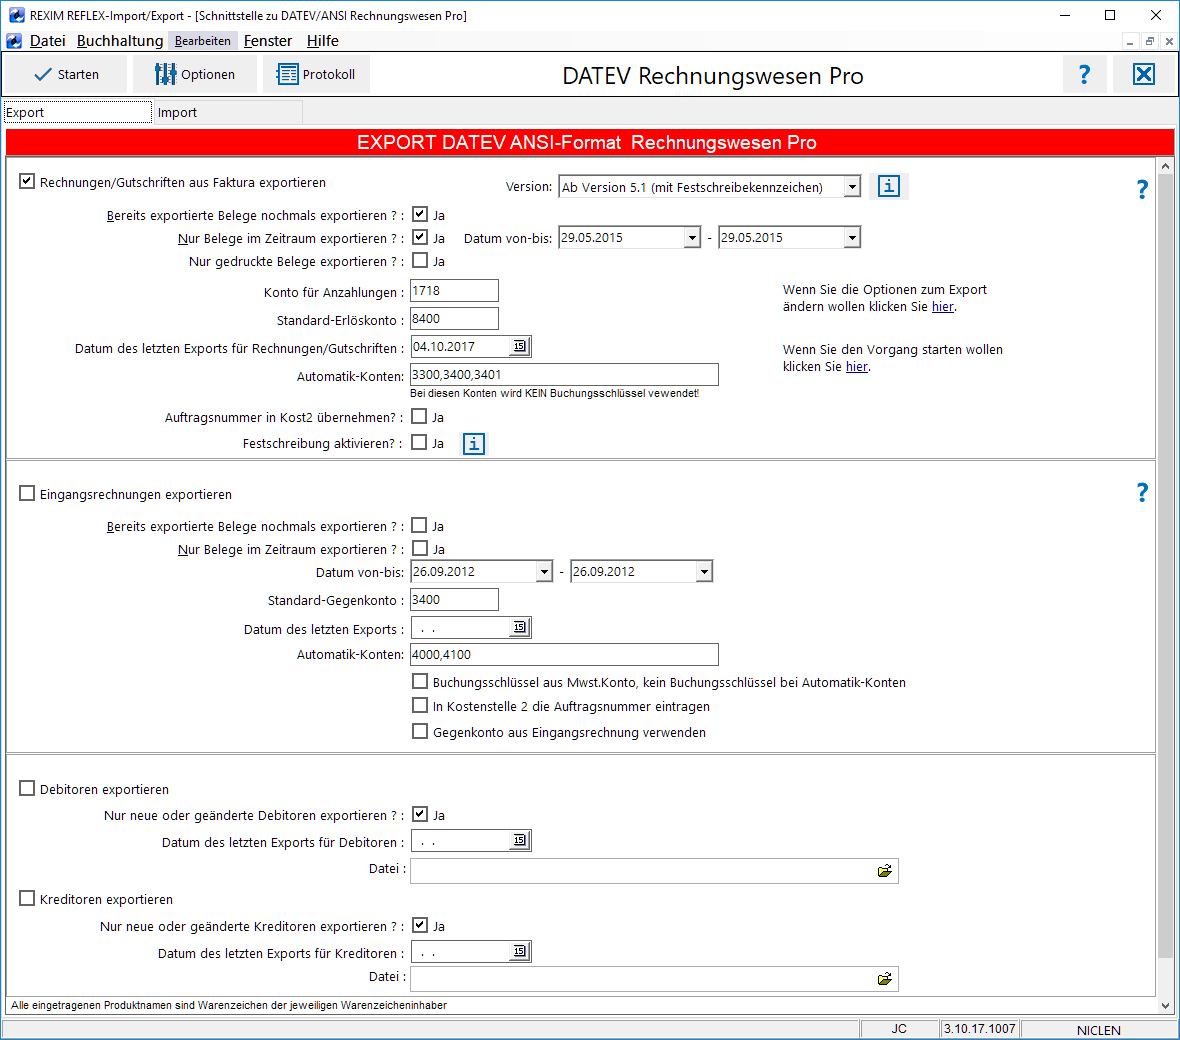
Task: Enable Auftragsnummer in Kost2 übernehmen
Action: pos(419,416)
